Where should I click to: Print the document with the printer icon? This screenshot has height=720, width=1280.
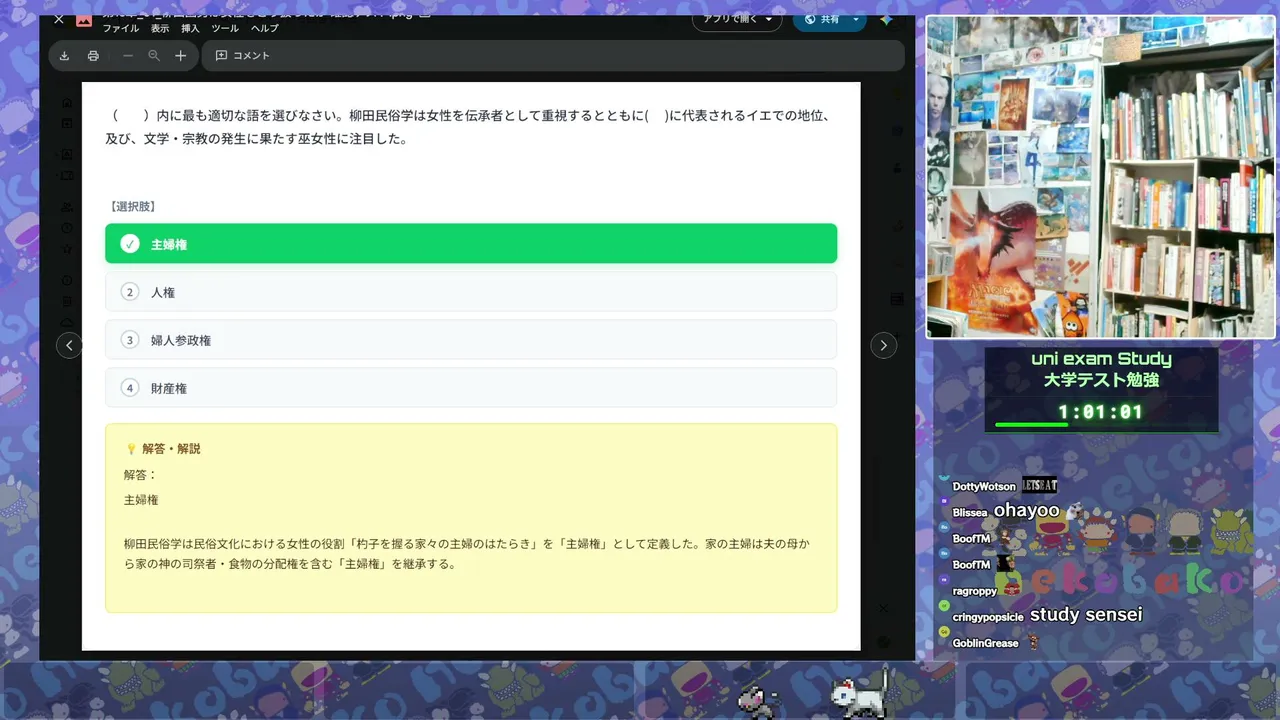(93, 56)
